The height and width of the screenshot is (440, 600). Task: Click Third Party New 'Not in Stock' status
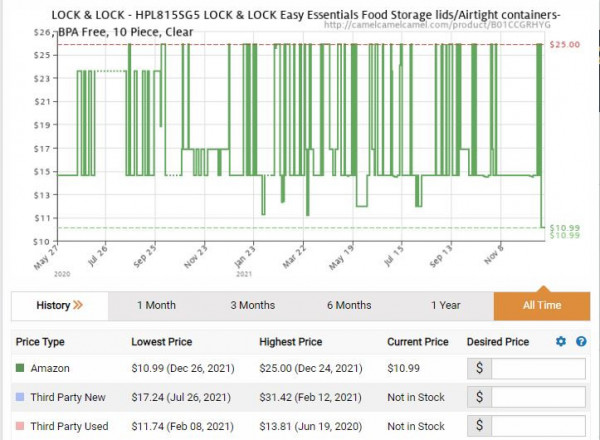tap(416, 397)
